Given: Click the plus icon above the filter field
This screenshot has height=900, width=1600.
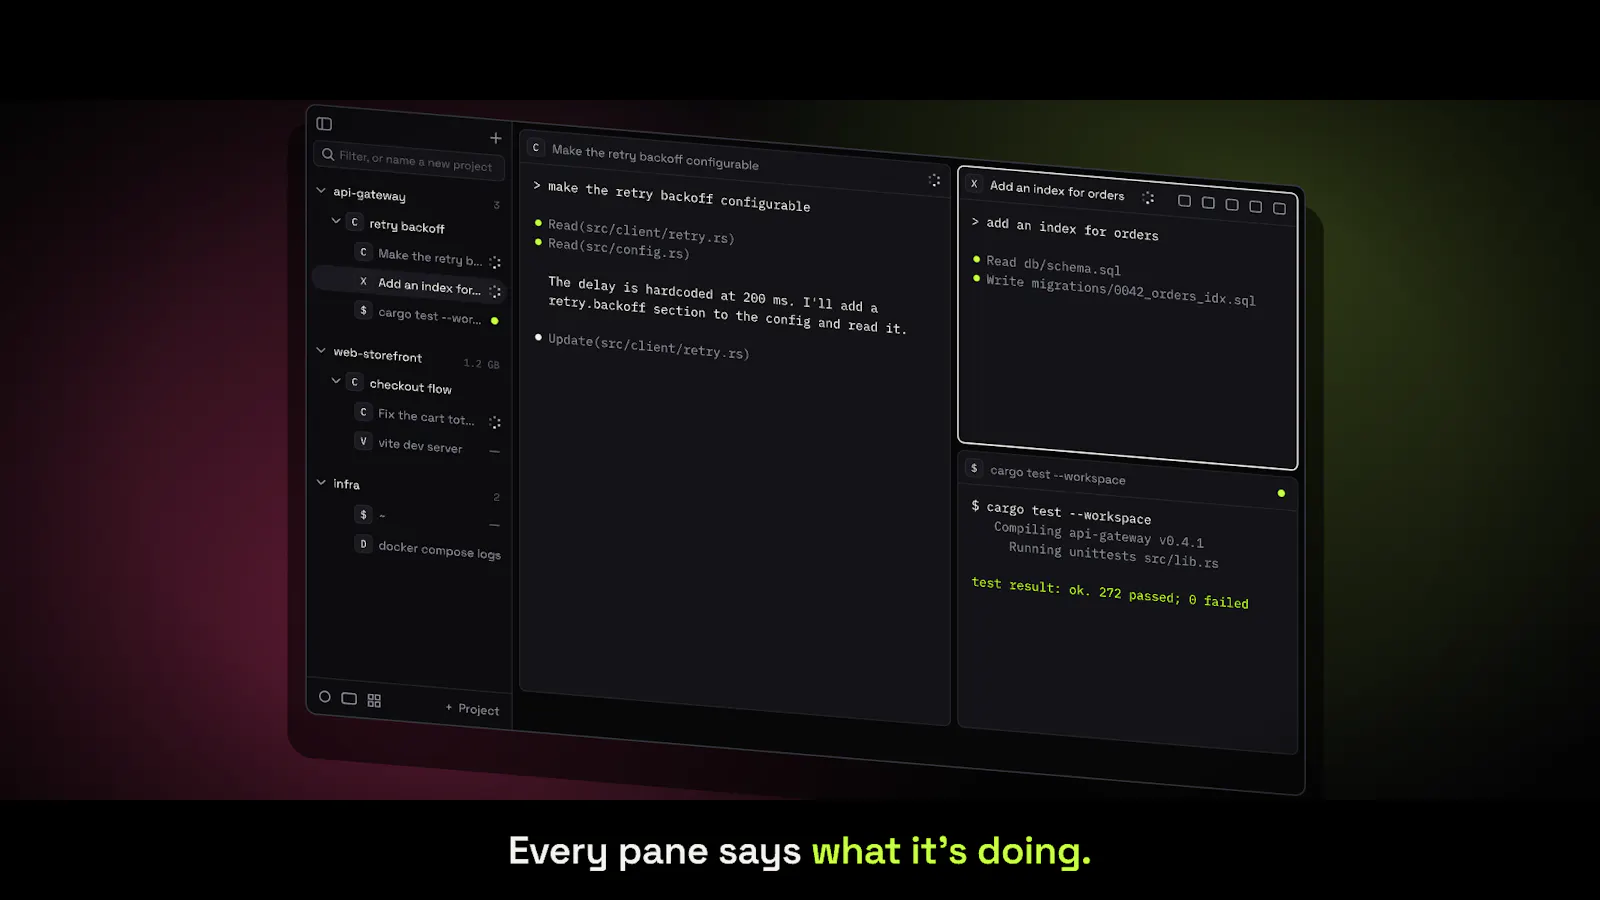Looking at the screenshot, I should pos(495,138).
